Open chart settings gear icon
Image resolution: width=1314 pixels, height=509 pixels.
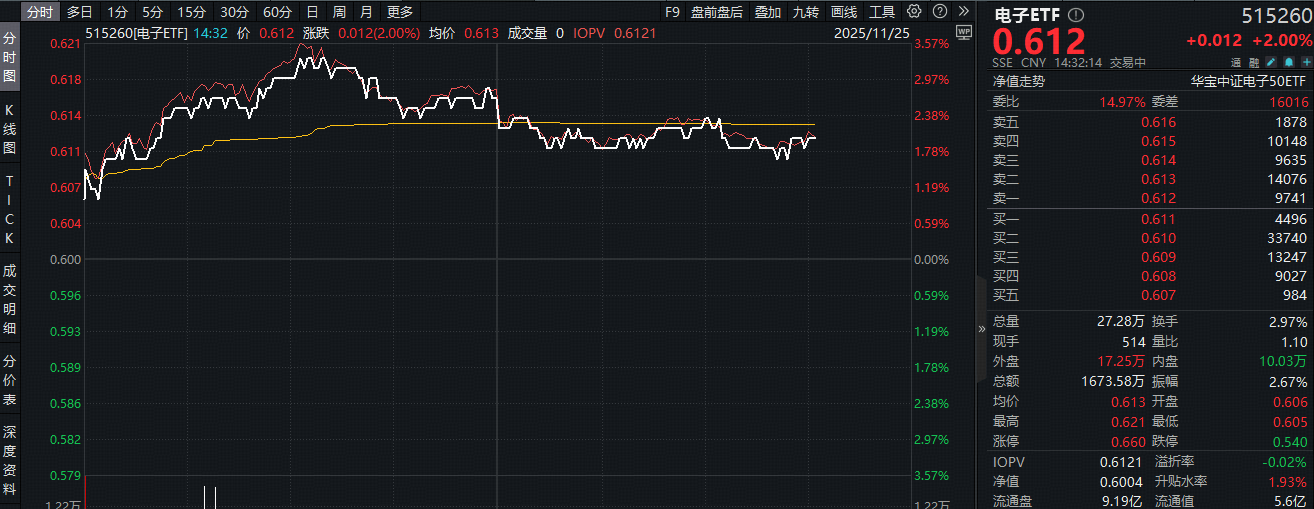point(913,12)
